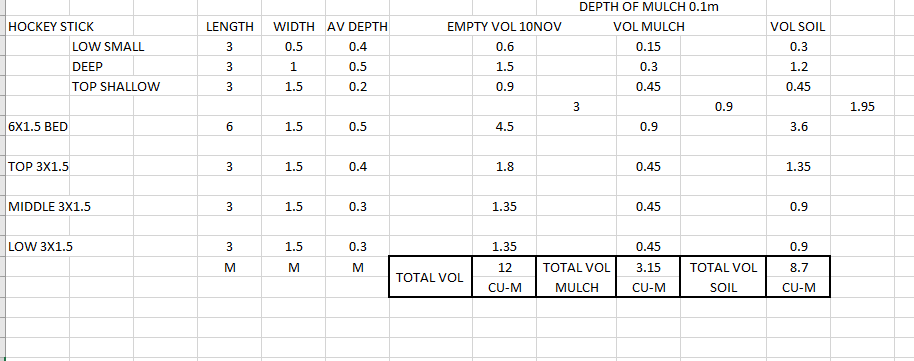This screenshot has height=361, width=914.
Task: Select 6X1.5 BED av depth 0.5
Action: coord(357,127)
